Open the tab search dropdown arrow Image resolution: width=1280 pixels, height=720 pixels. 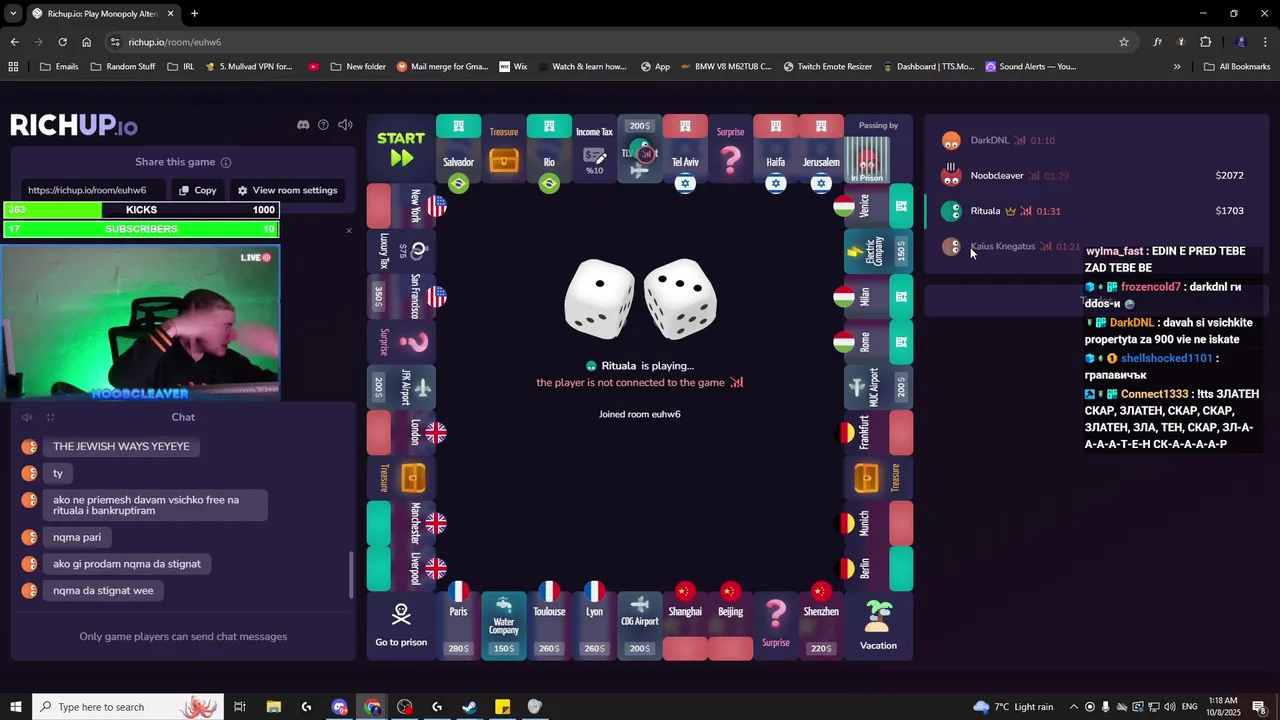[13, 14]
